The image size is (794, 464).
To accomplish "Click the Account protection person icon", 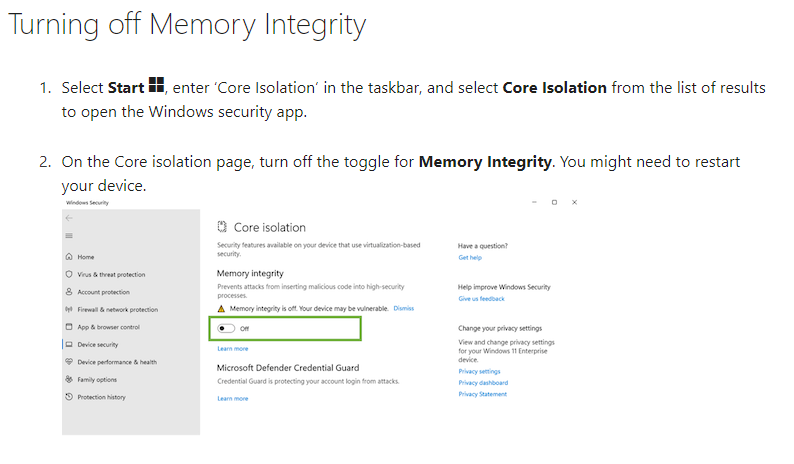I will coord(69,292).
